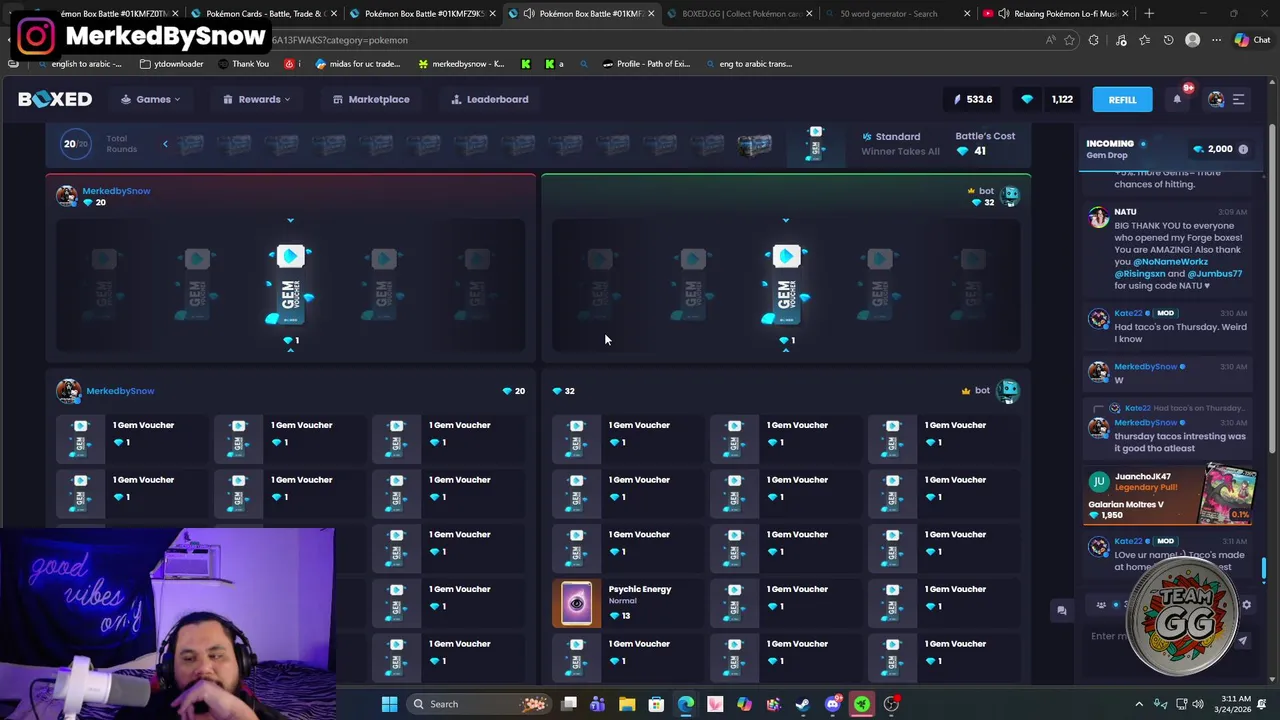Open the taskbar clock showing 3:11 AM
The image size is (1280, 720).
pyautogui.click(x=1236, y=704)
